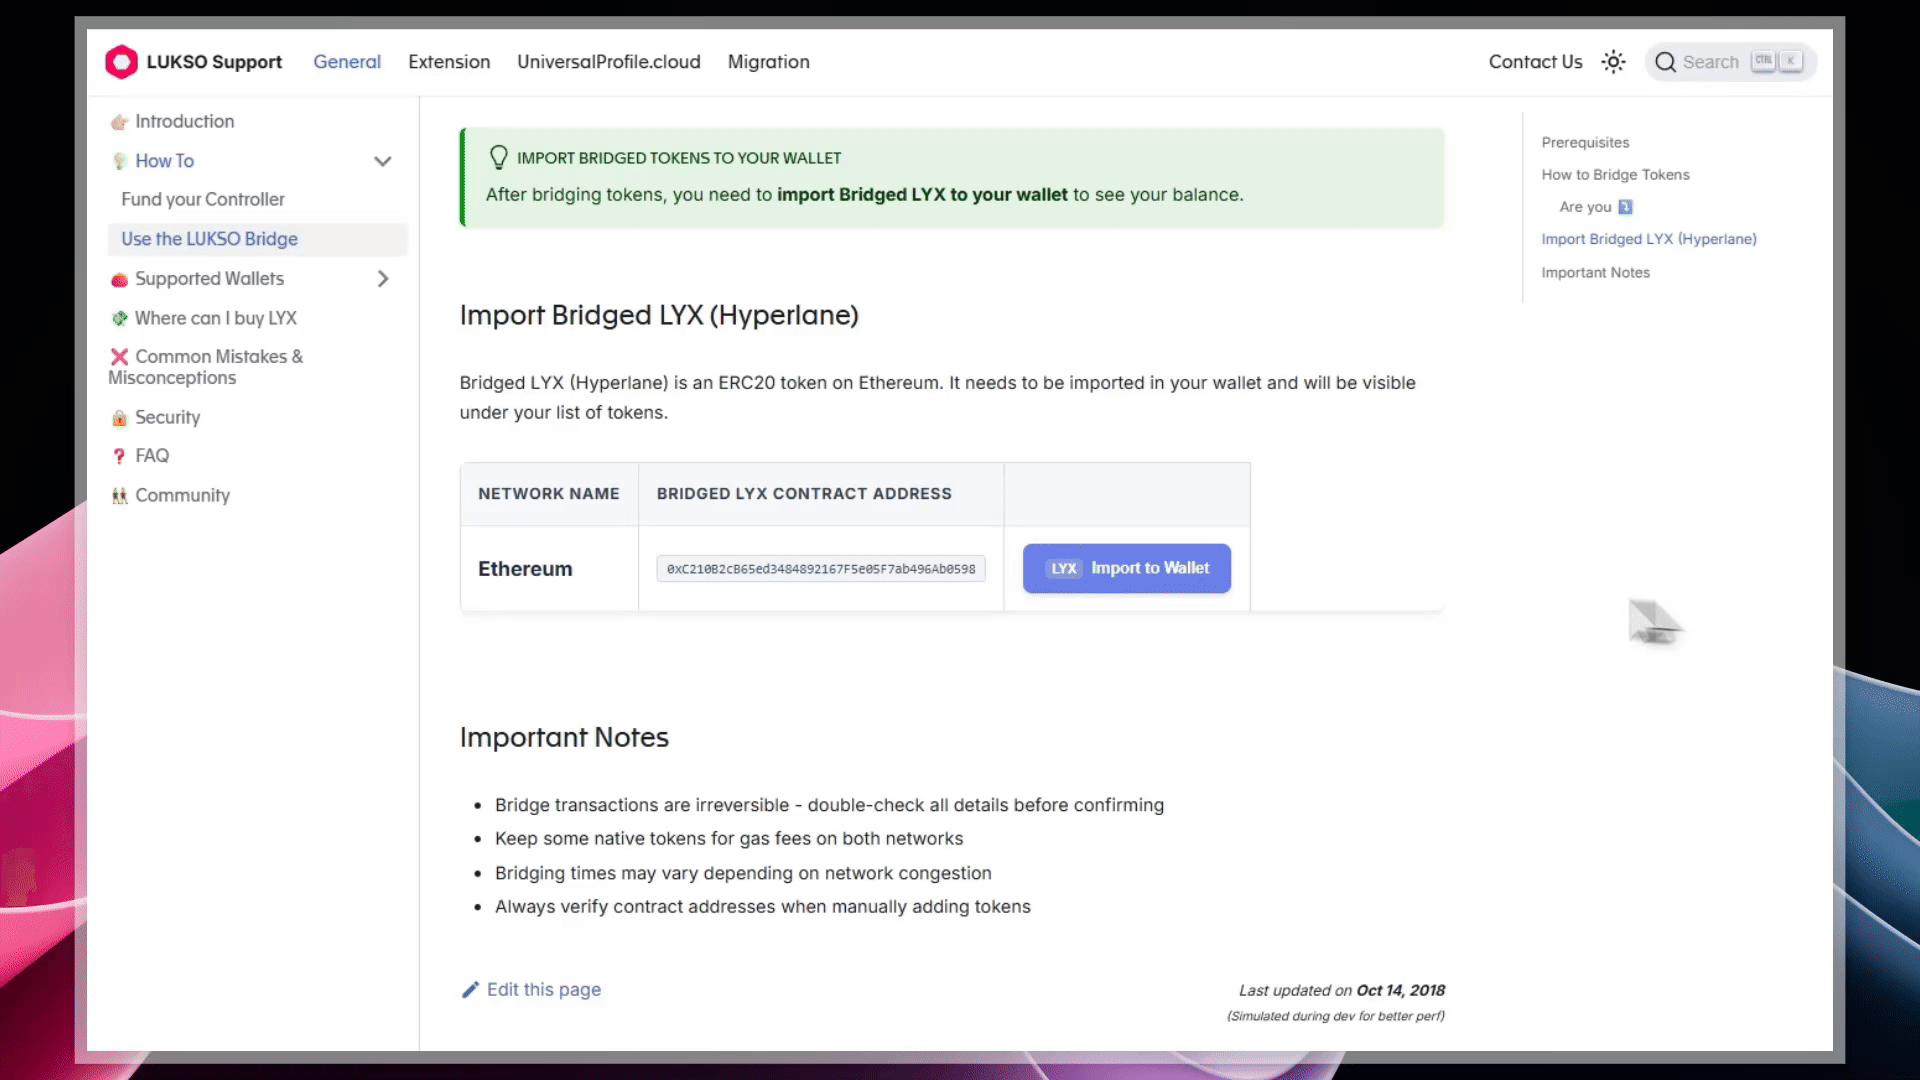Click the FAQ question mark icon
Viewport: 1920px width, 1080px height.
(x=119, y=456)
